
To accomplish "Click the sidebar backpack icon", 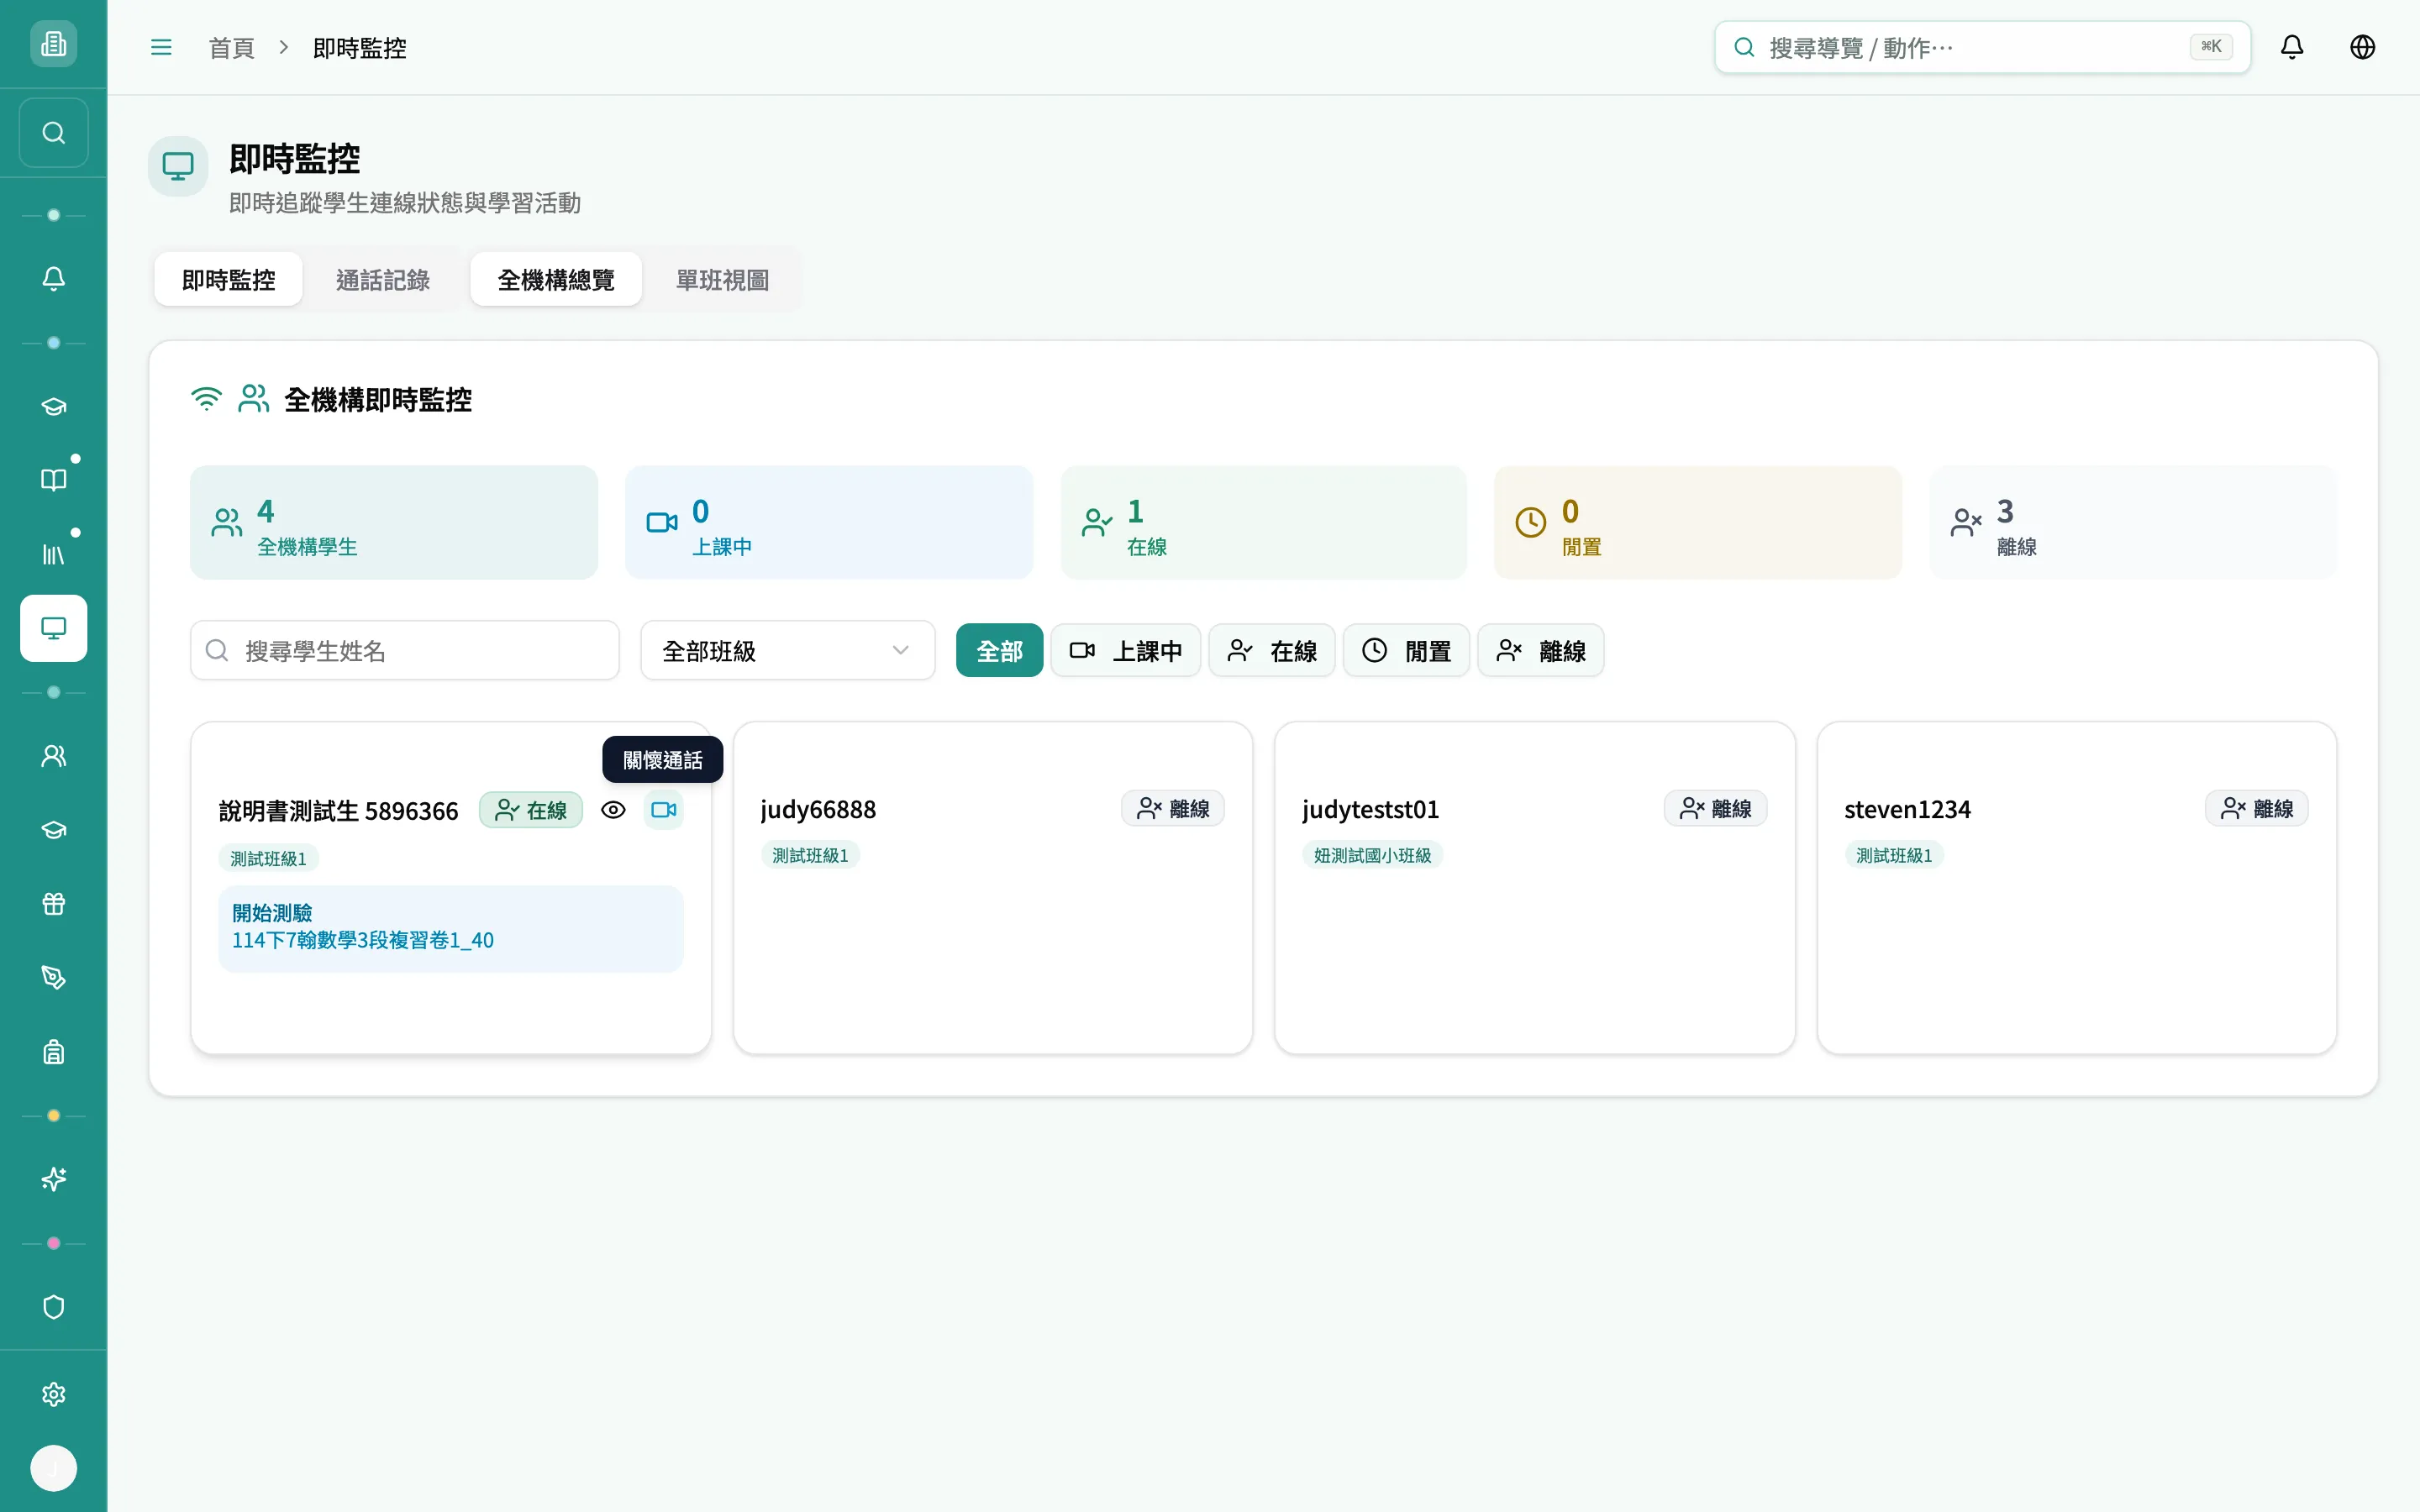I will (x=53, y=1052).
